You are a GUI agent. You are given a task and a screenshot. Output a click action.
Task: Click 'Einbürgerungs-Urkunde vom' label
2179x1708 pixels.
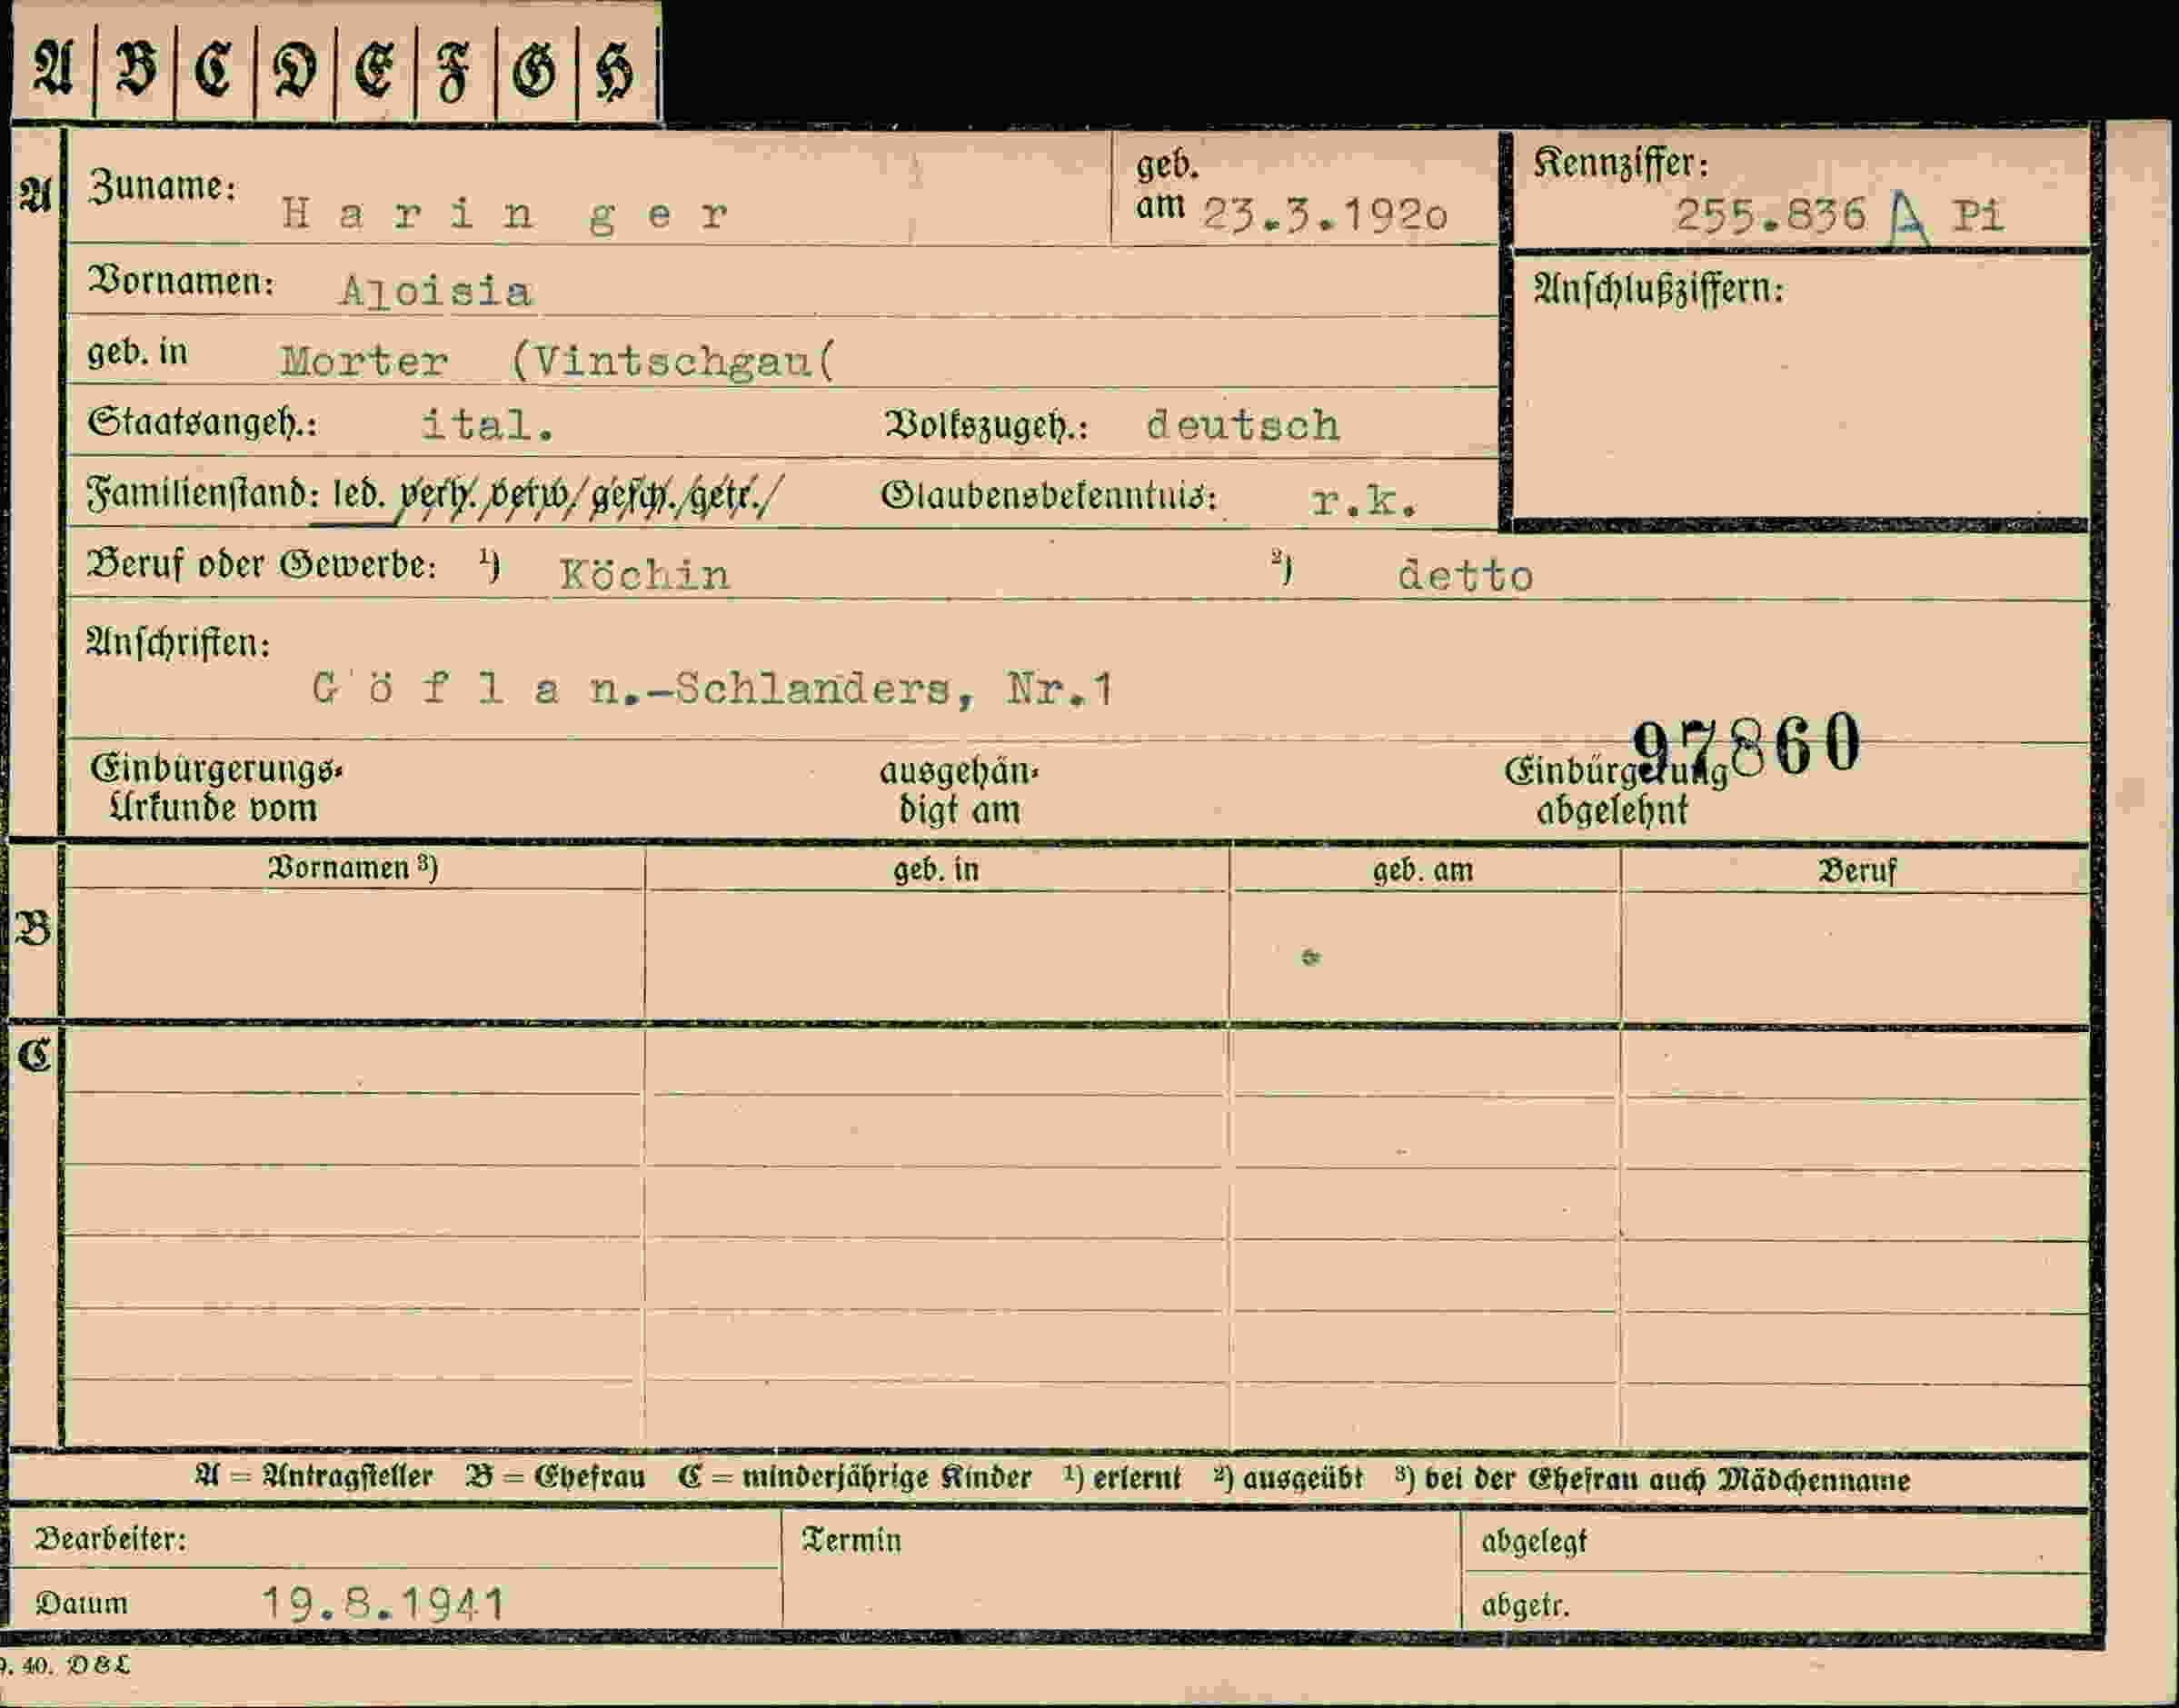pos(216,789)
